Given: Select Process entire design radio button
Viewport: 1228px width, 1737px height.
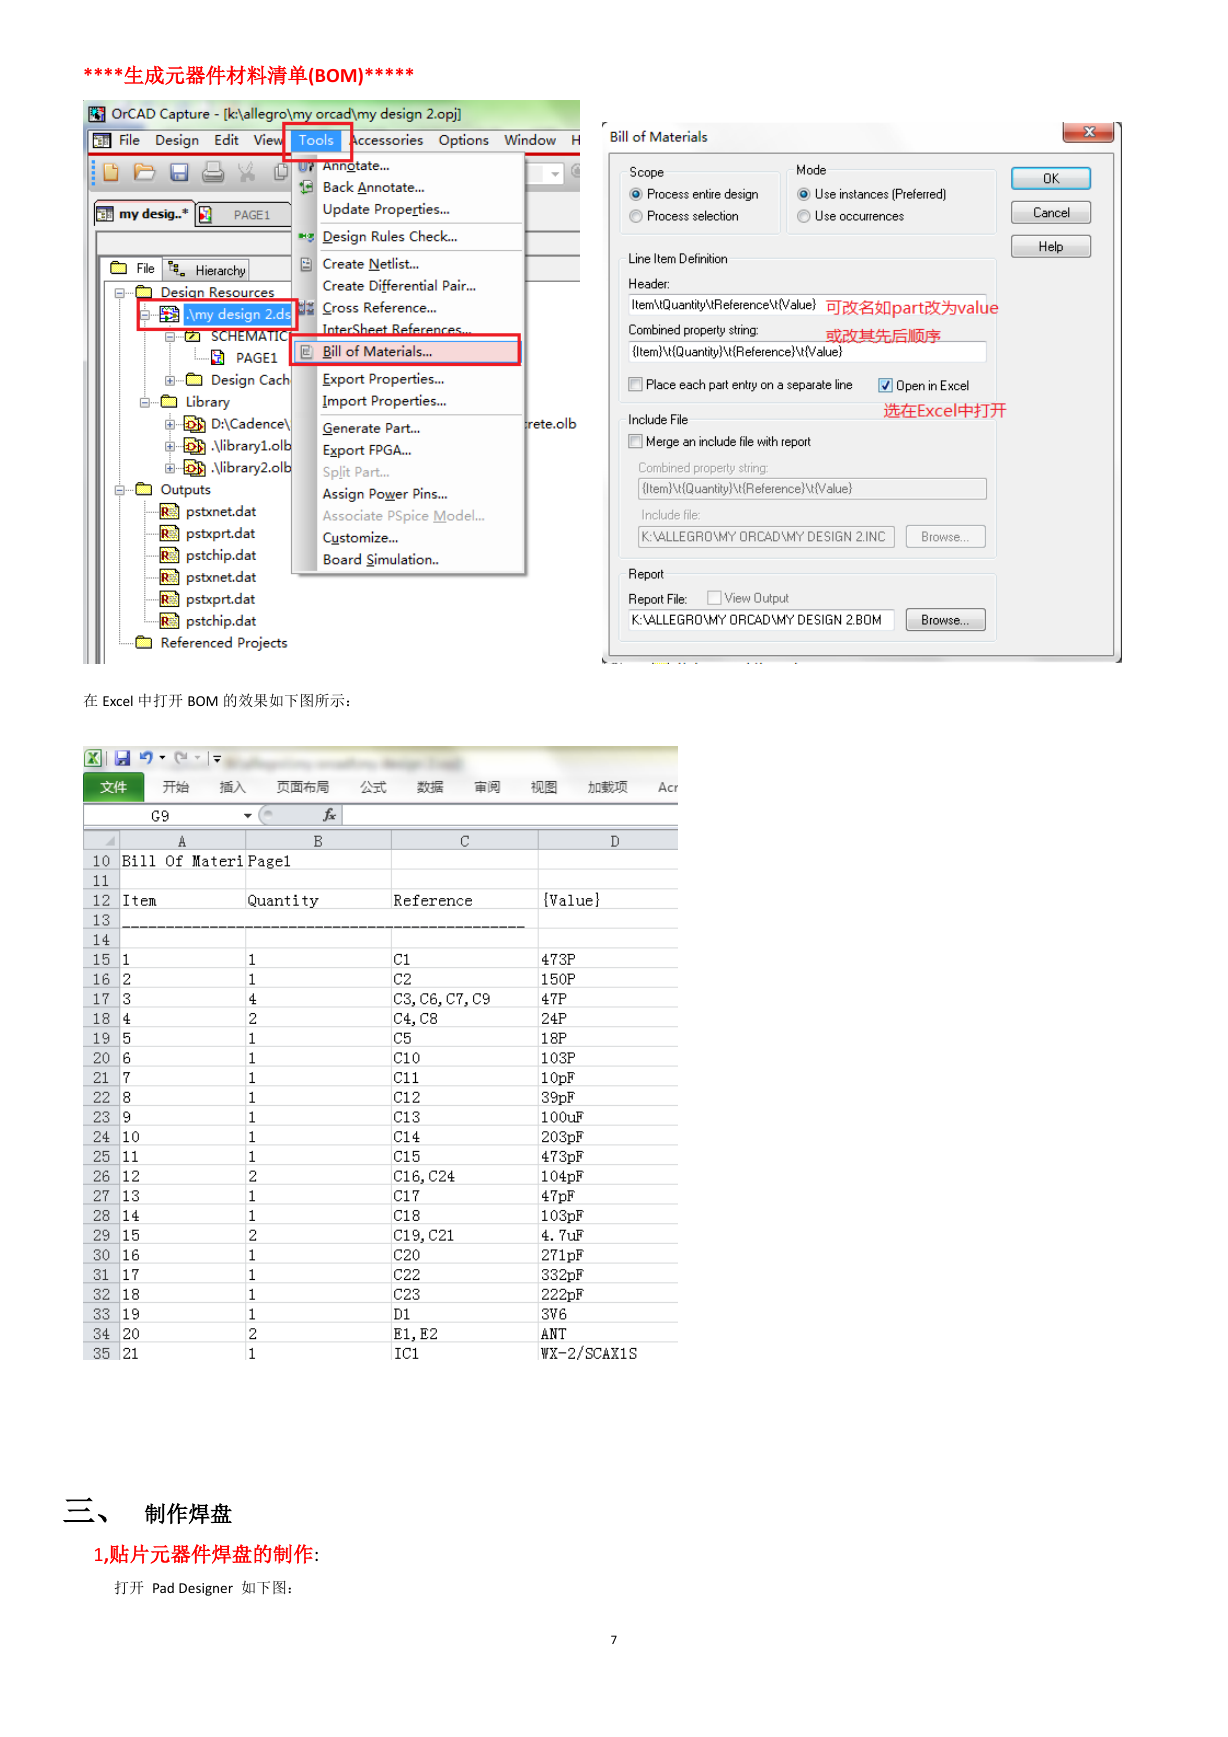Looking at the screenshot, I should pos(636,194).
